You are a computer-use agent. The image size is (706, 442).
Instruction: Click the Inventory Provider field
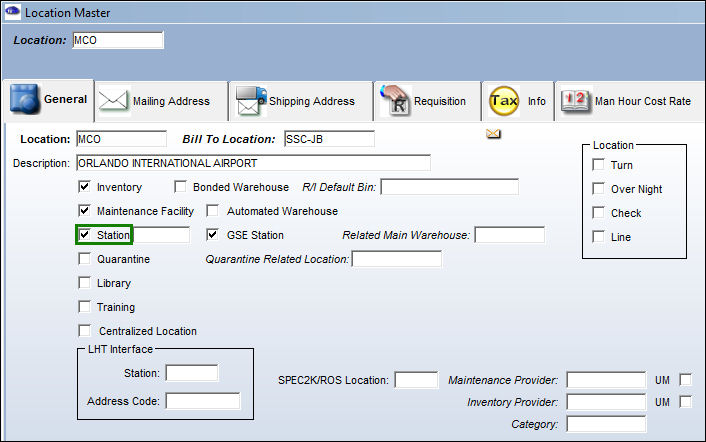click(606, 401)
